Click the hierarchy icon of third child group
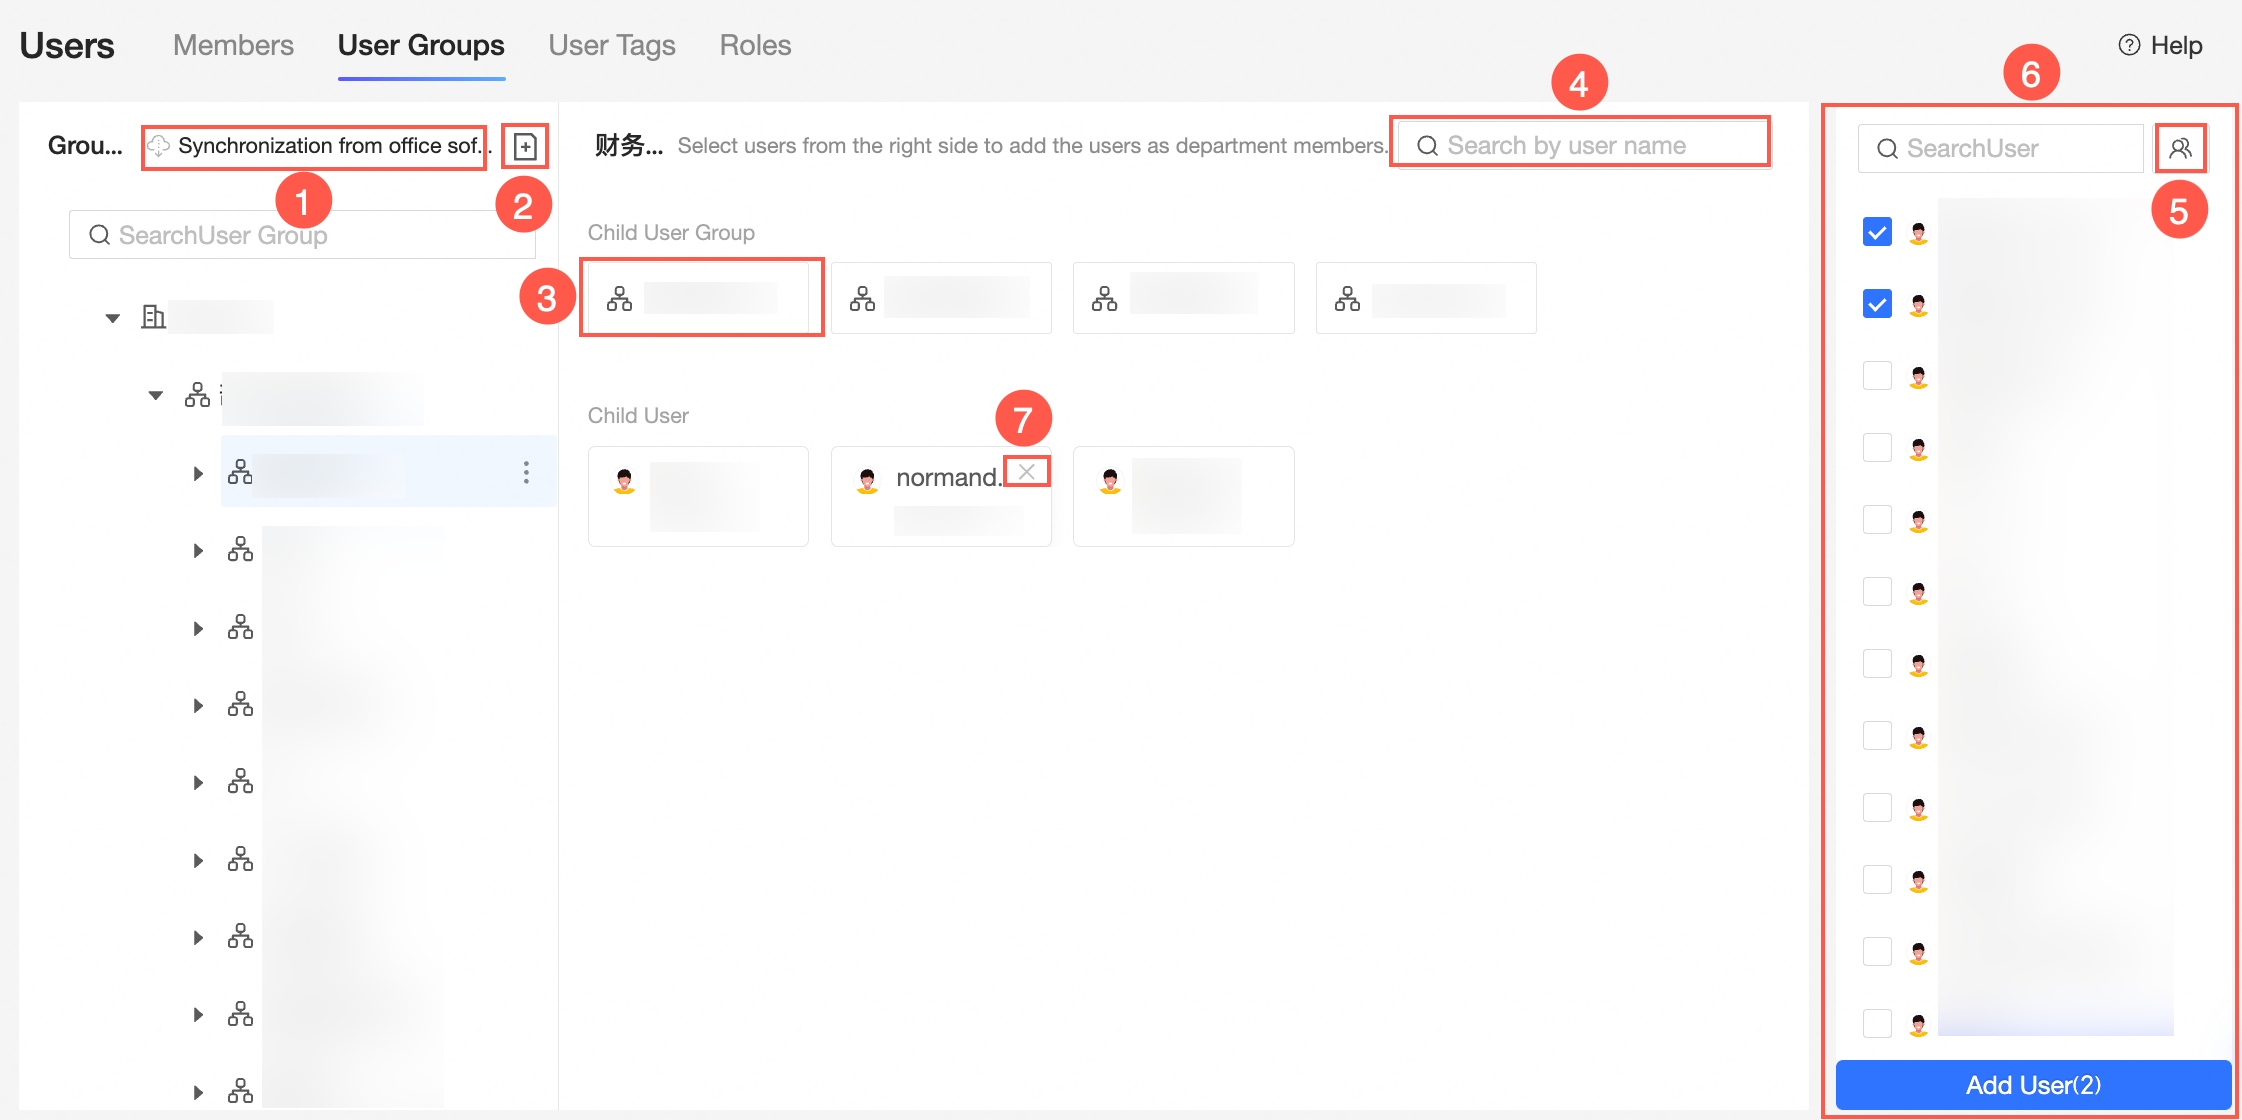 pyautogui.click(x=240, y=627)
